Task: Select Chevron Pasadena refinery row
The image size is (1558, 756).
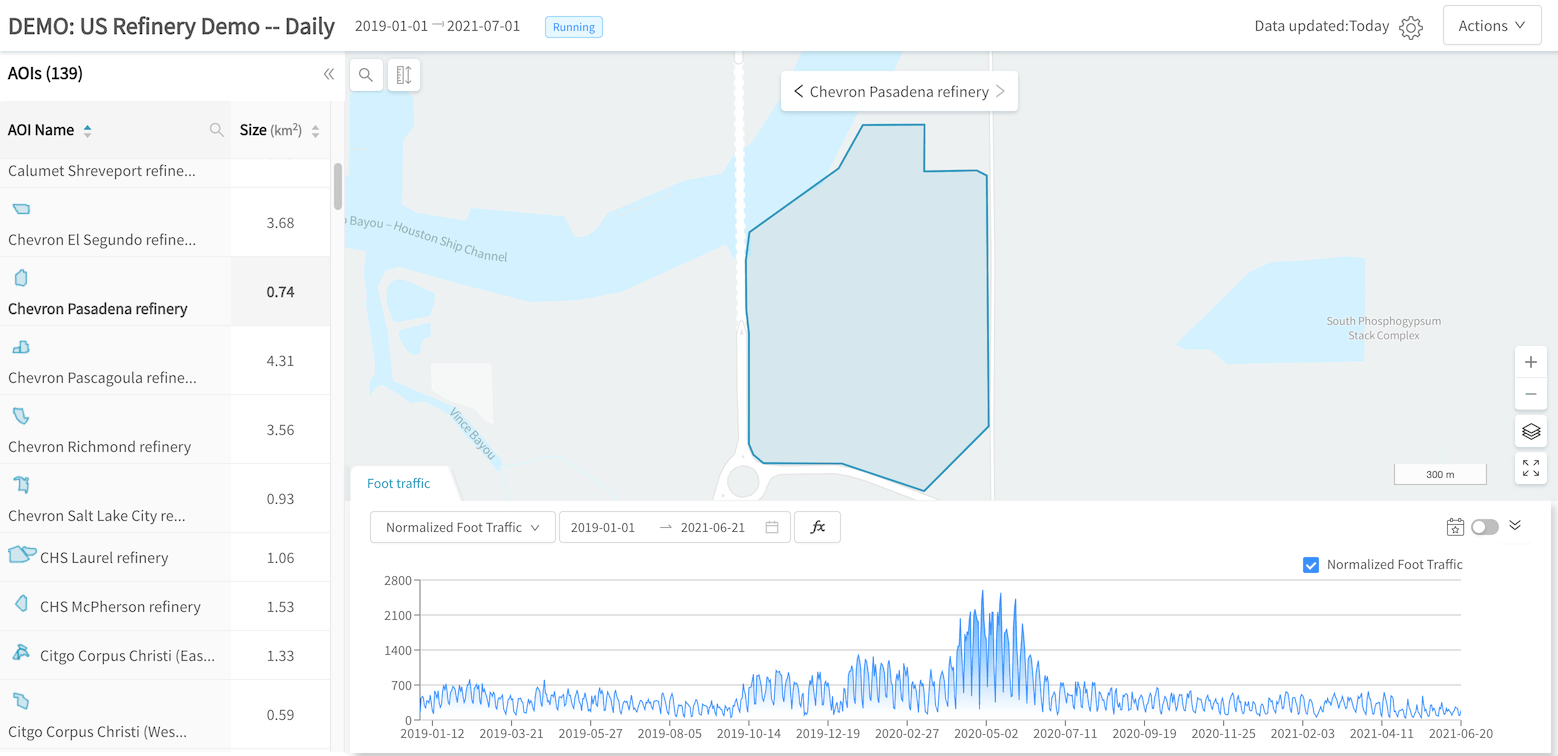Action: click(x=165, y=291)
